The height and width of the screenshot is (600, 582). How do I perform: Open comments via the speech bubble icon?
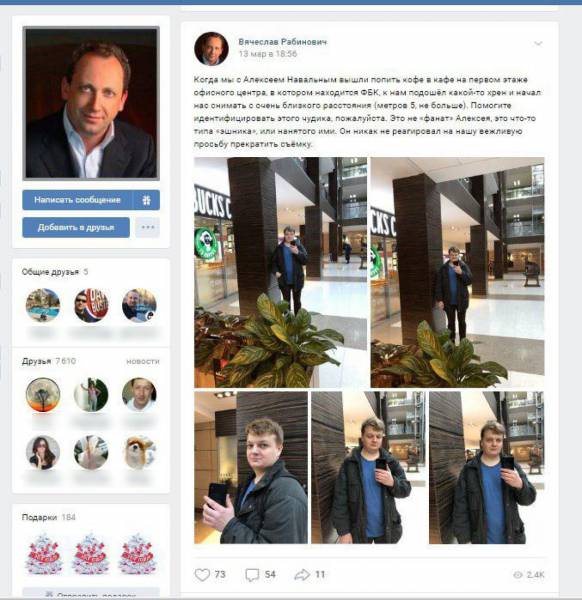click(x=252, y=575)
